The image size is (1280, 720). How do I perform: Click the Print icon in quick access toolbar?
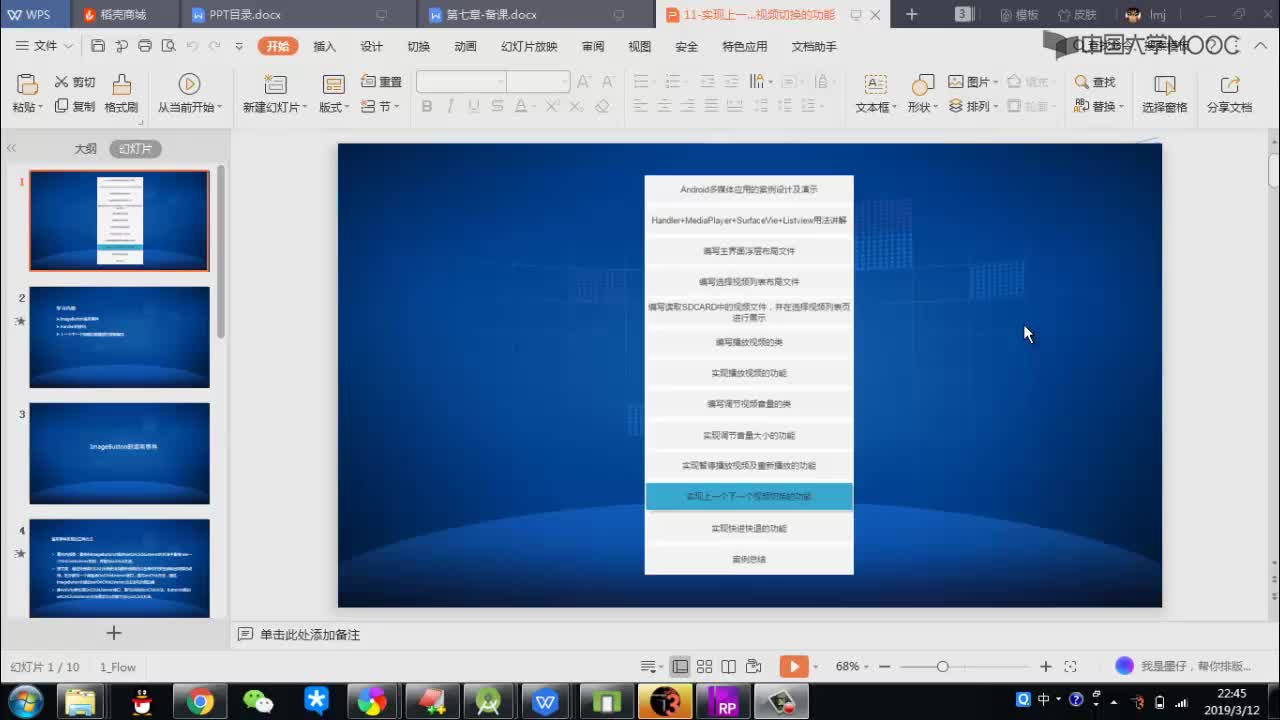[145, 46]
